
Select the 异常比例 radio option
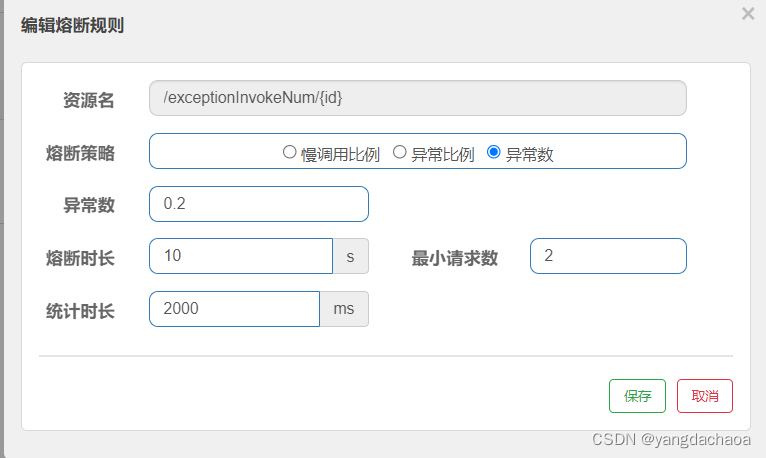click(399, 152)
